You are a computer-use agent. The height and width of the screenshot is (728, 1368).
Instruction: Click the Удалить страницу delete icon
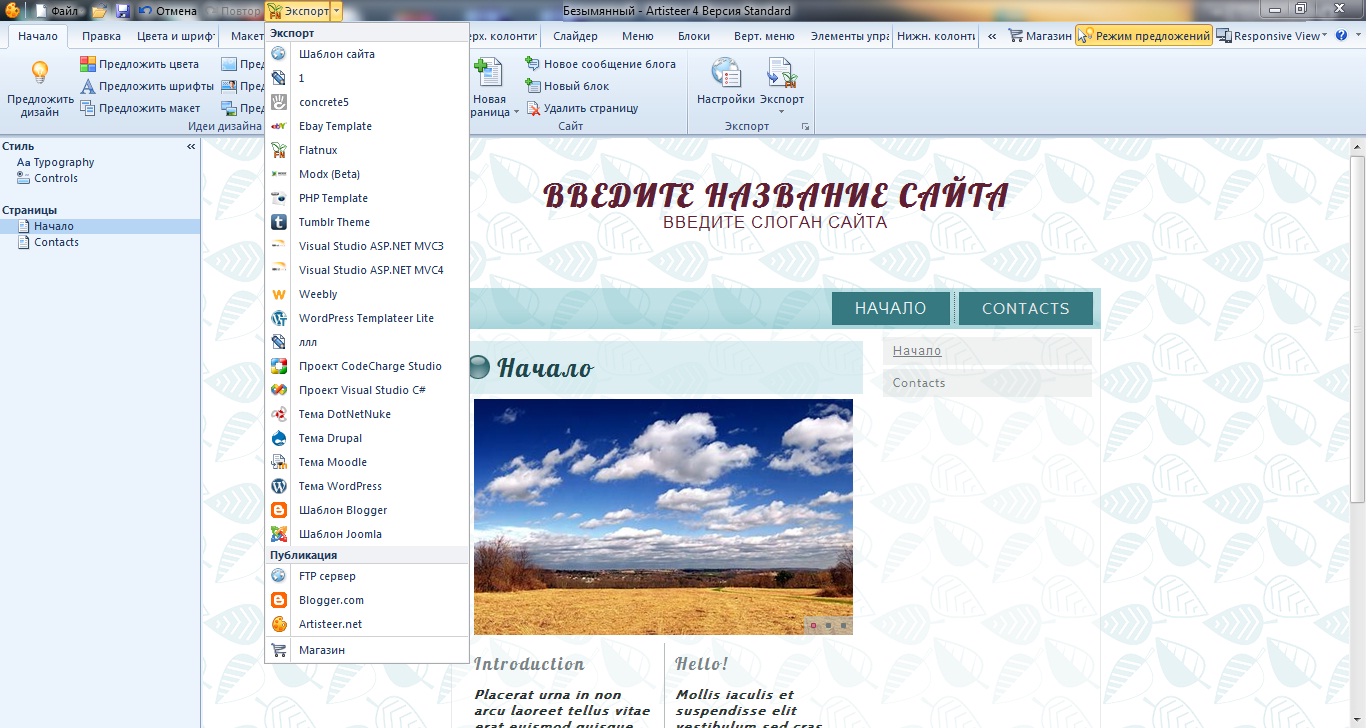click(533, 108)
